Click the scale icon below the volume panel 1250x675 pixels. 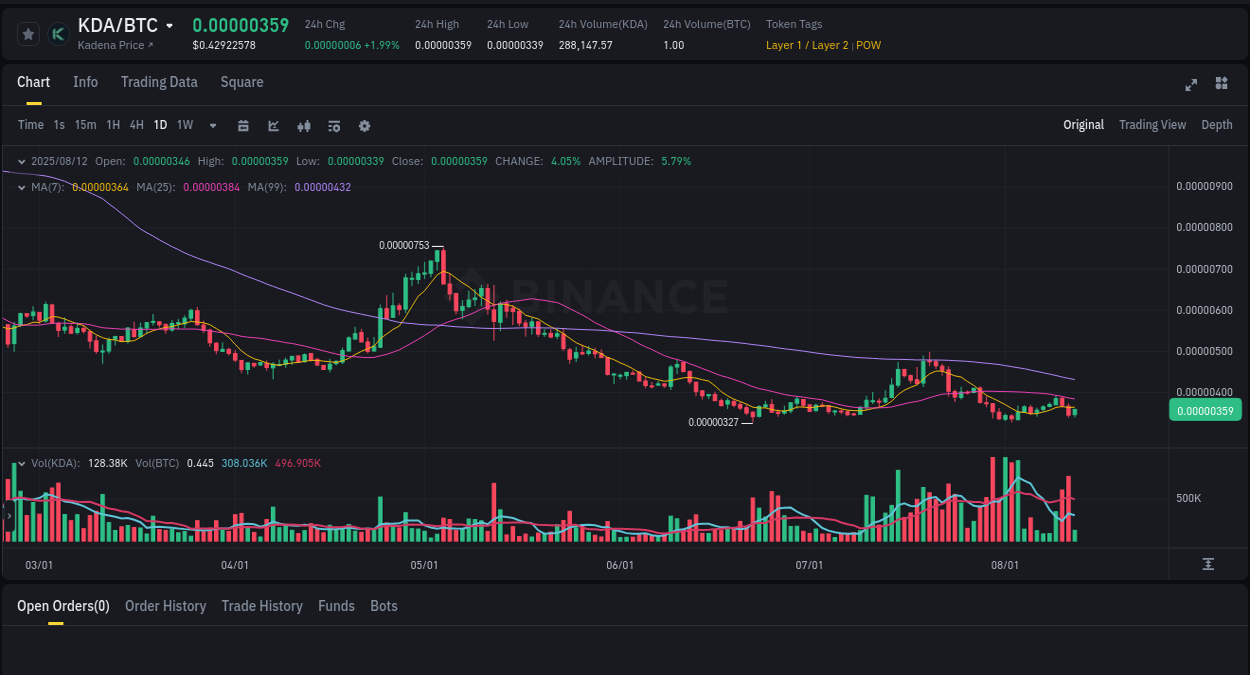(x=1206, y=563)
